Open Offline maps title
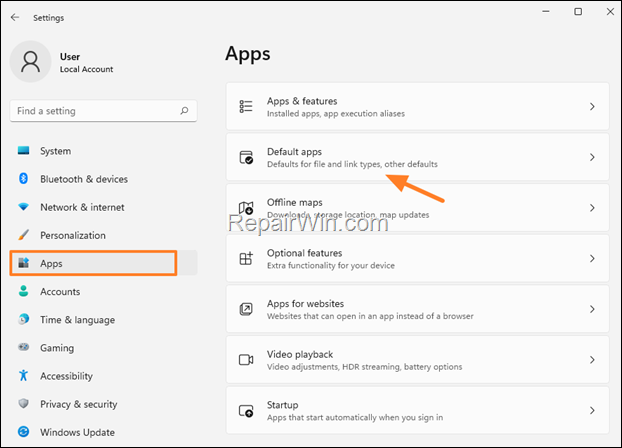The image size is (622, 448). pos(295,202)
